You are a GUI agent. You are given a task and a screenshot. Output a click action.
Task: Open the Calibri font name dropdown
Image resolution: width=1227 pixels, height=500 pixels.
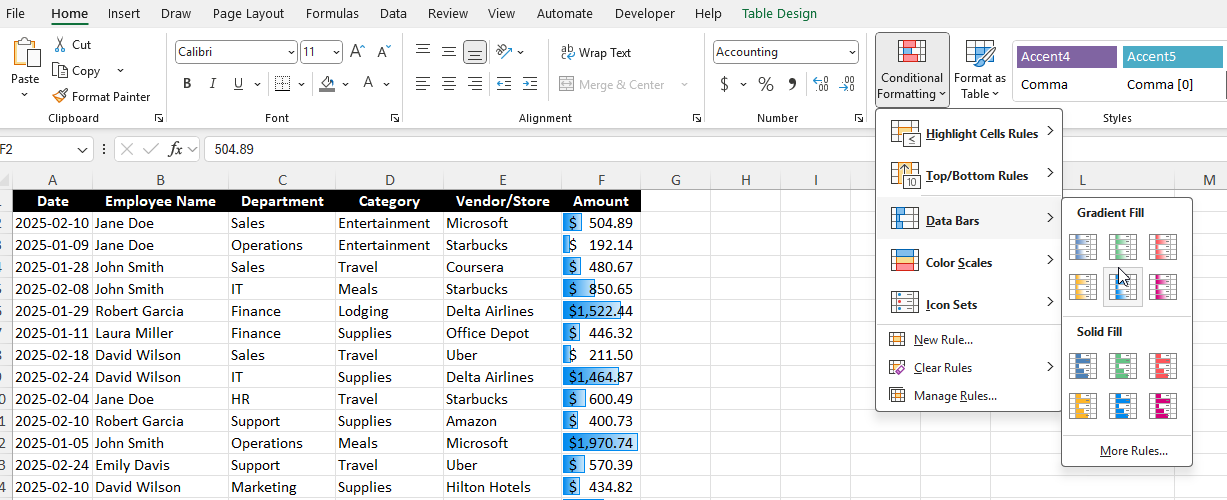[291, 52]
